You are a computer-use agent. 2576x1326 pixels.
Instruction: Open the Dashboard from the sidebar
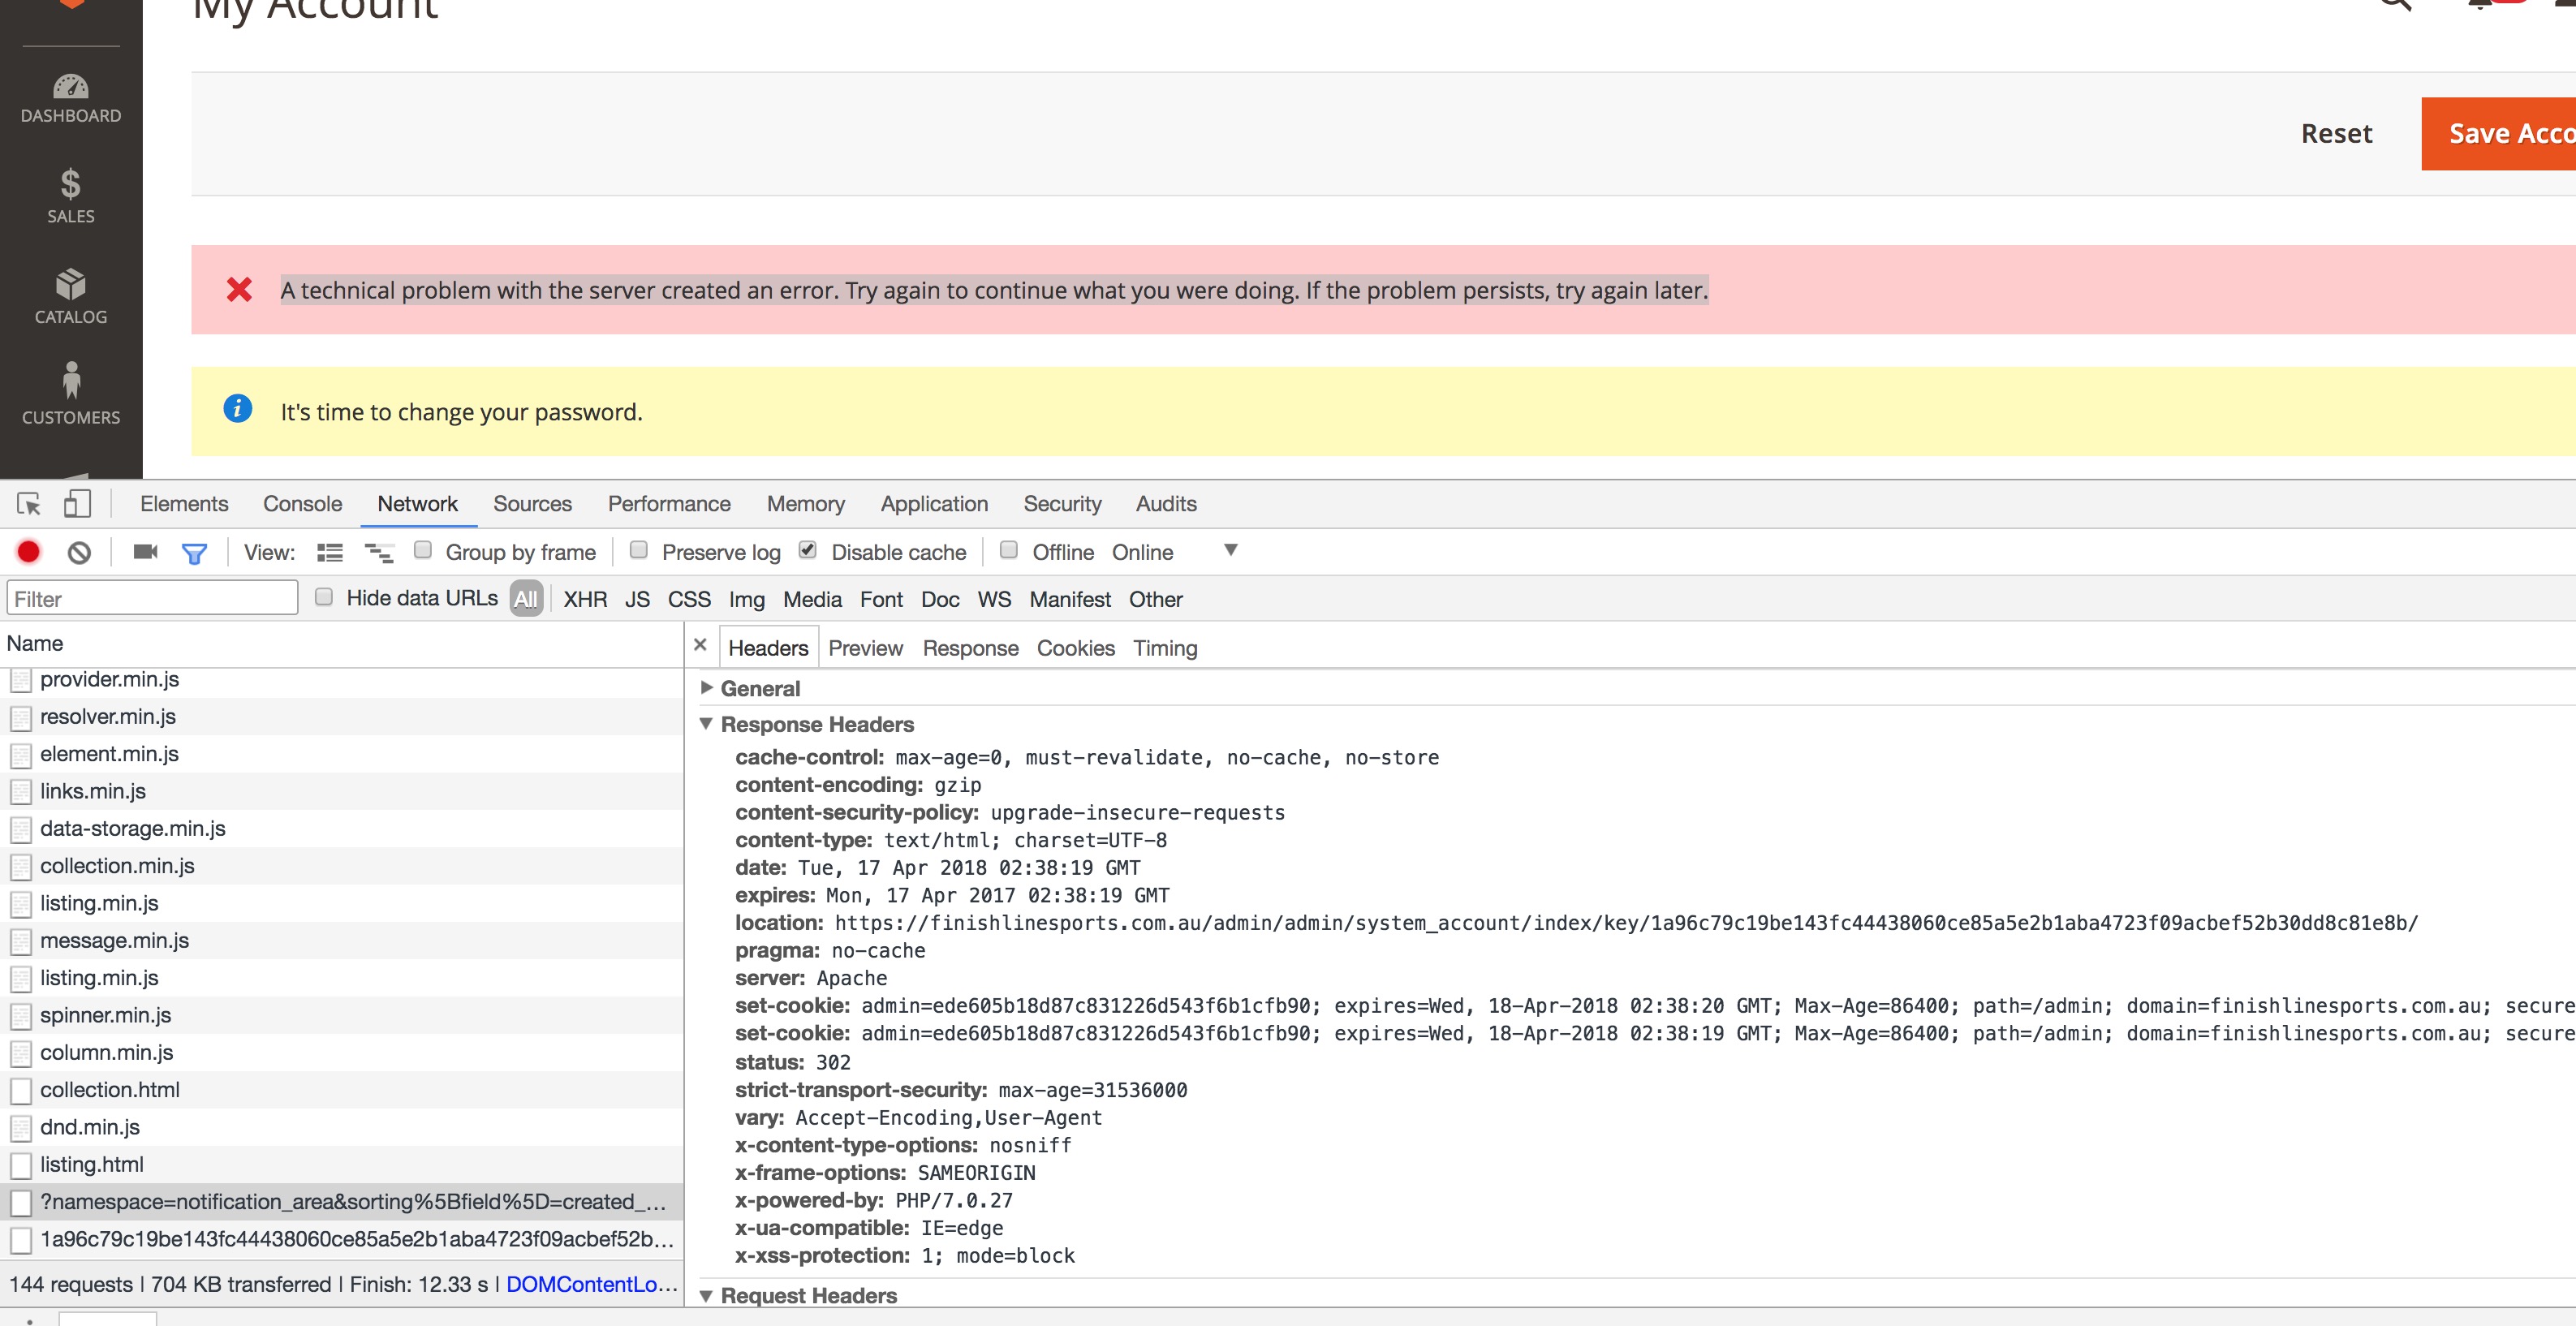(x=70, y=95)
